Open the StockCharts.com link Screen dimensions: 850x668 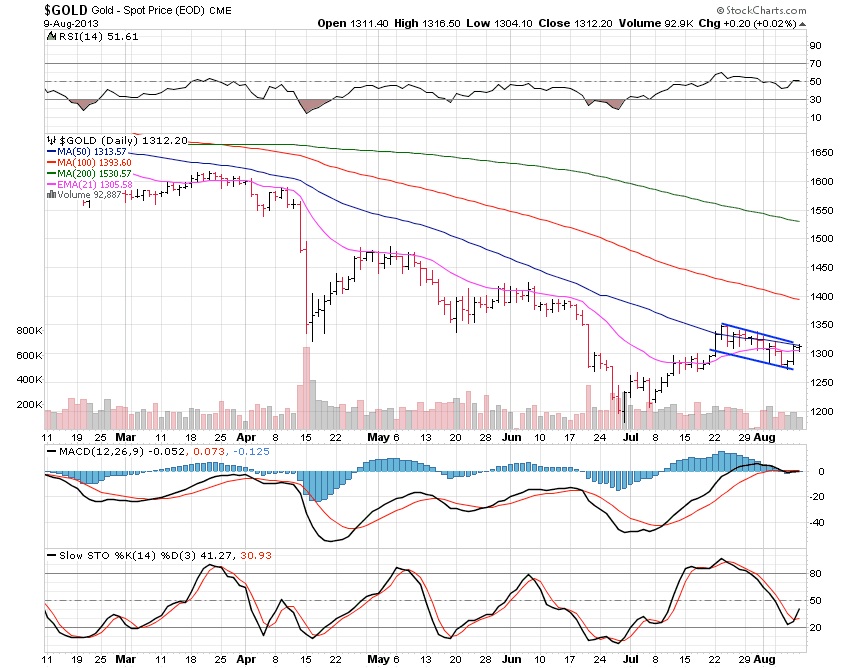[765, 10]
